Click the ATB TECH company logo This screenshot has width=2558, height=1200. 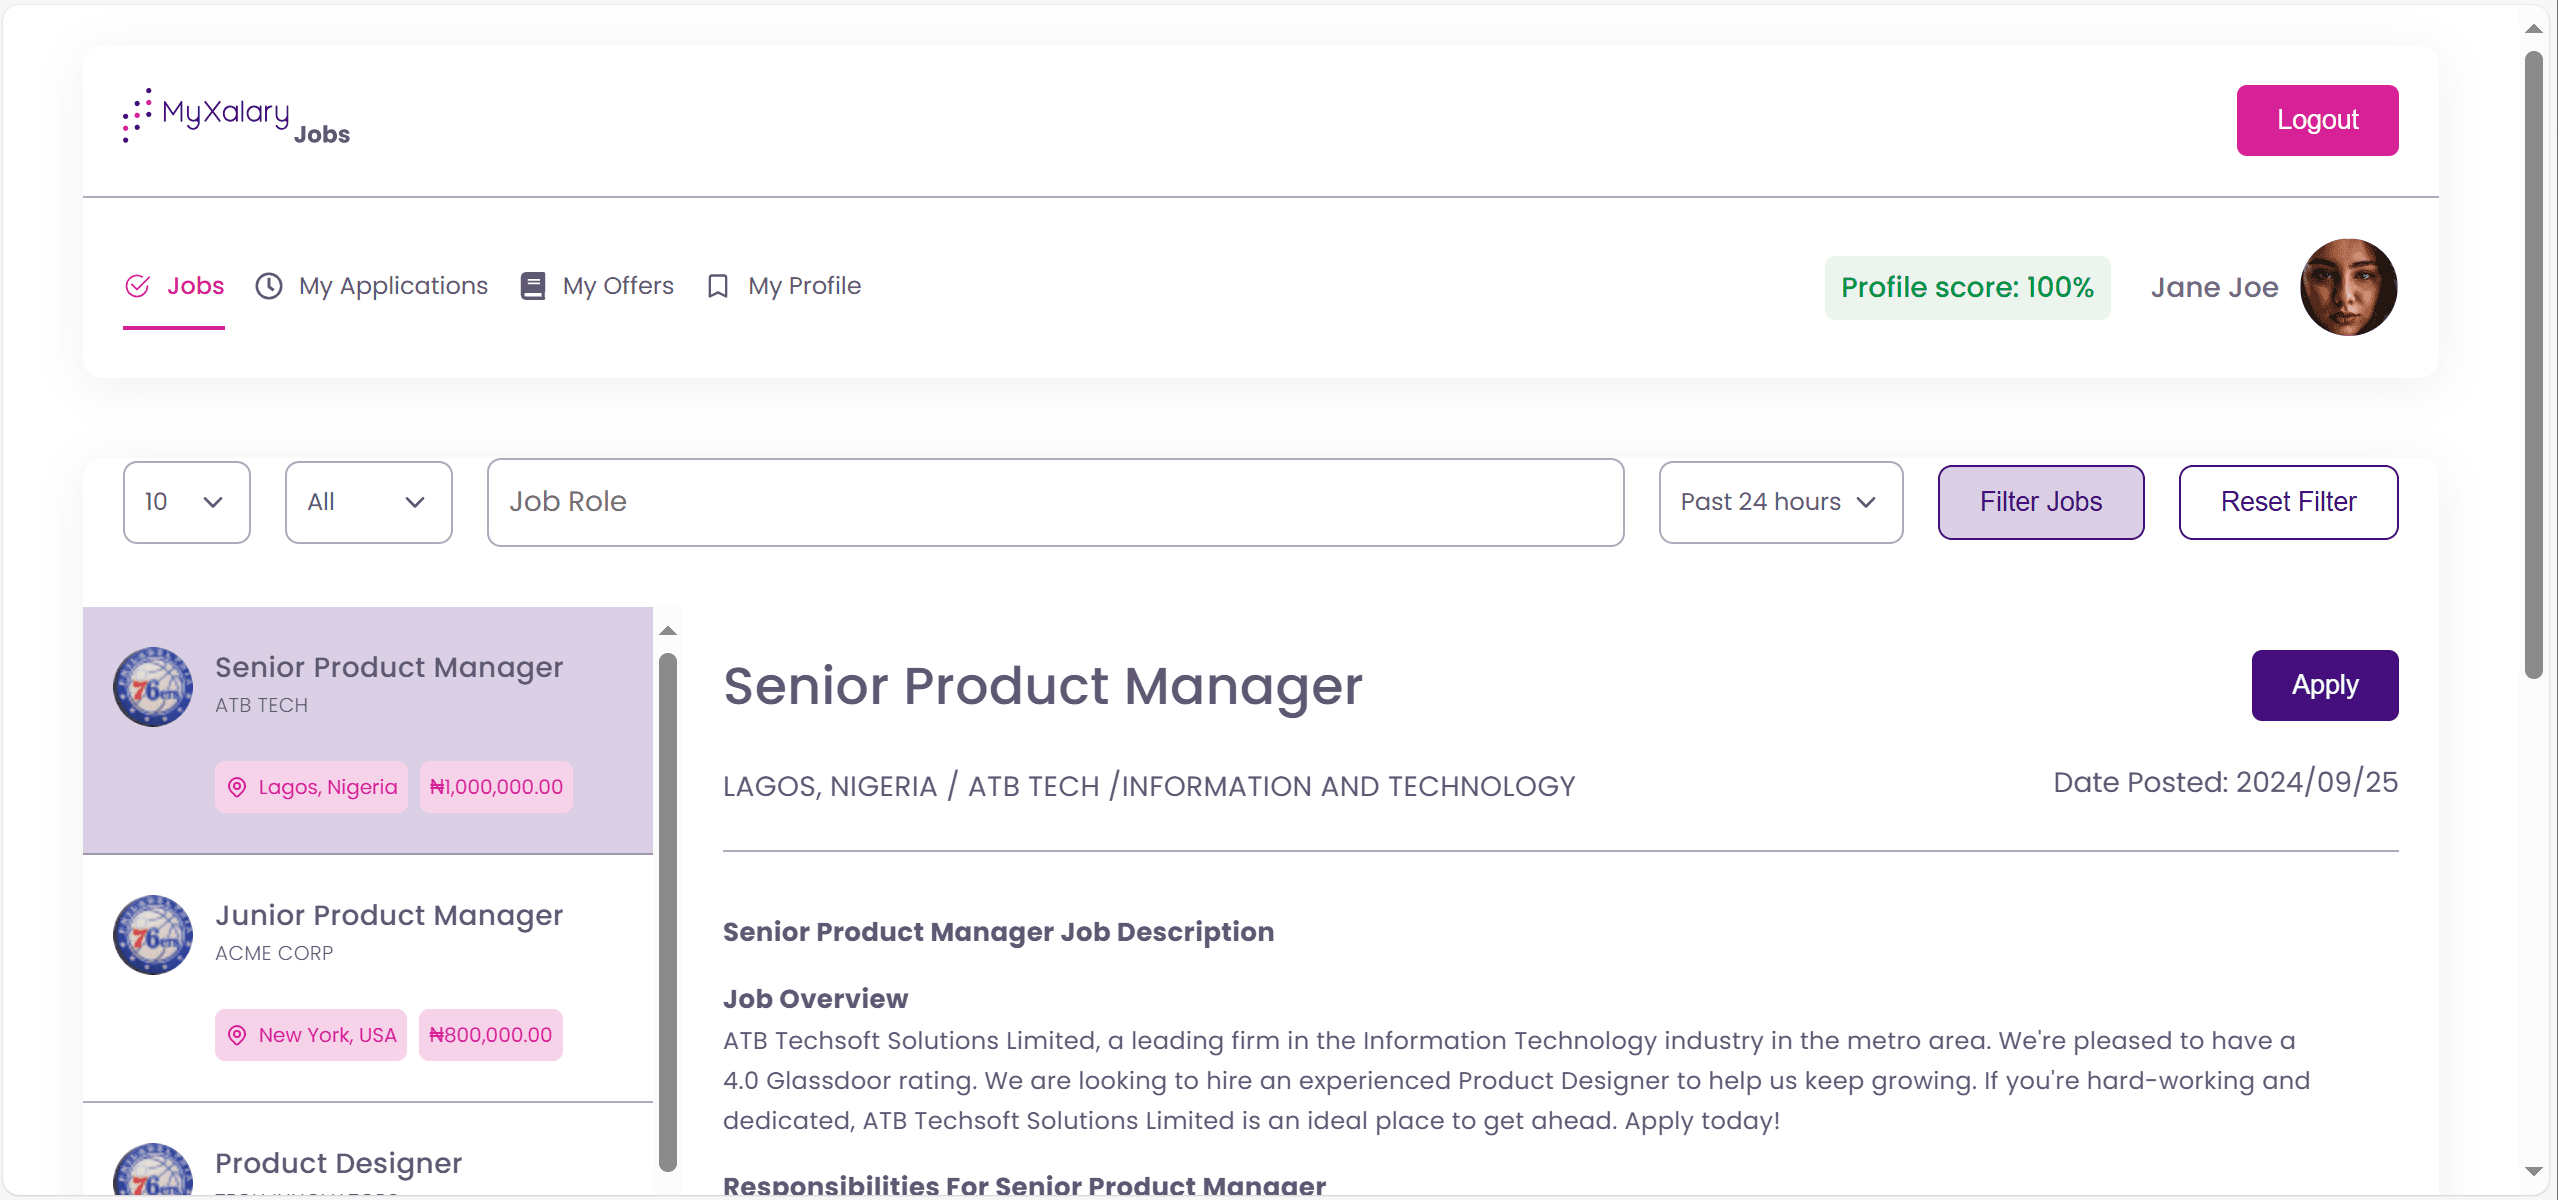pos(153,687)
